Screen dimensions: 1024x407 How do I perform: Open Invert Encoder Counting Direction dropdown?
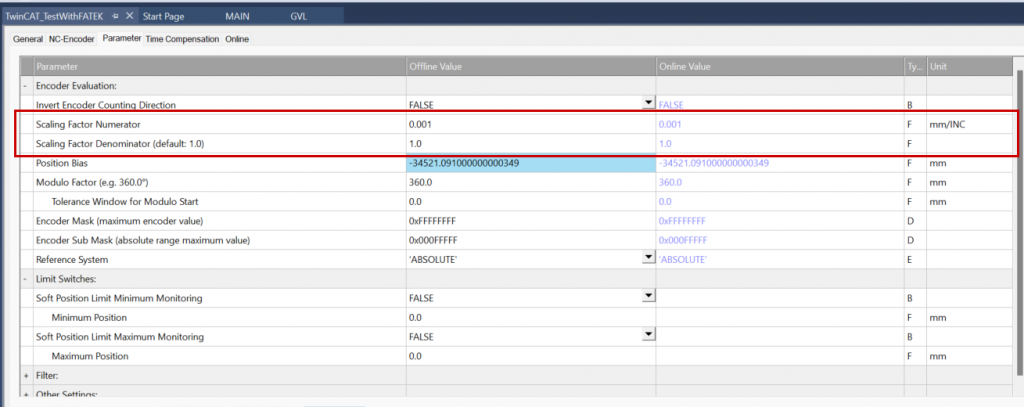click(647, 103)
